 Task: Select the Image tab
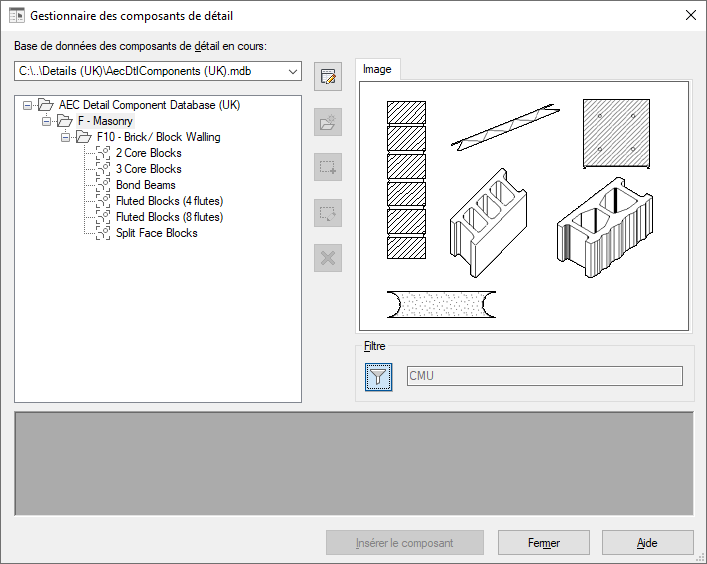(377, 69)
